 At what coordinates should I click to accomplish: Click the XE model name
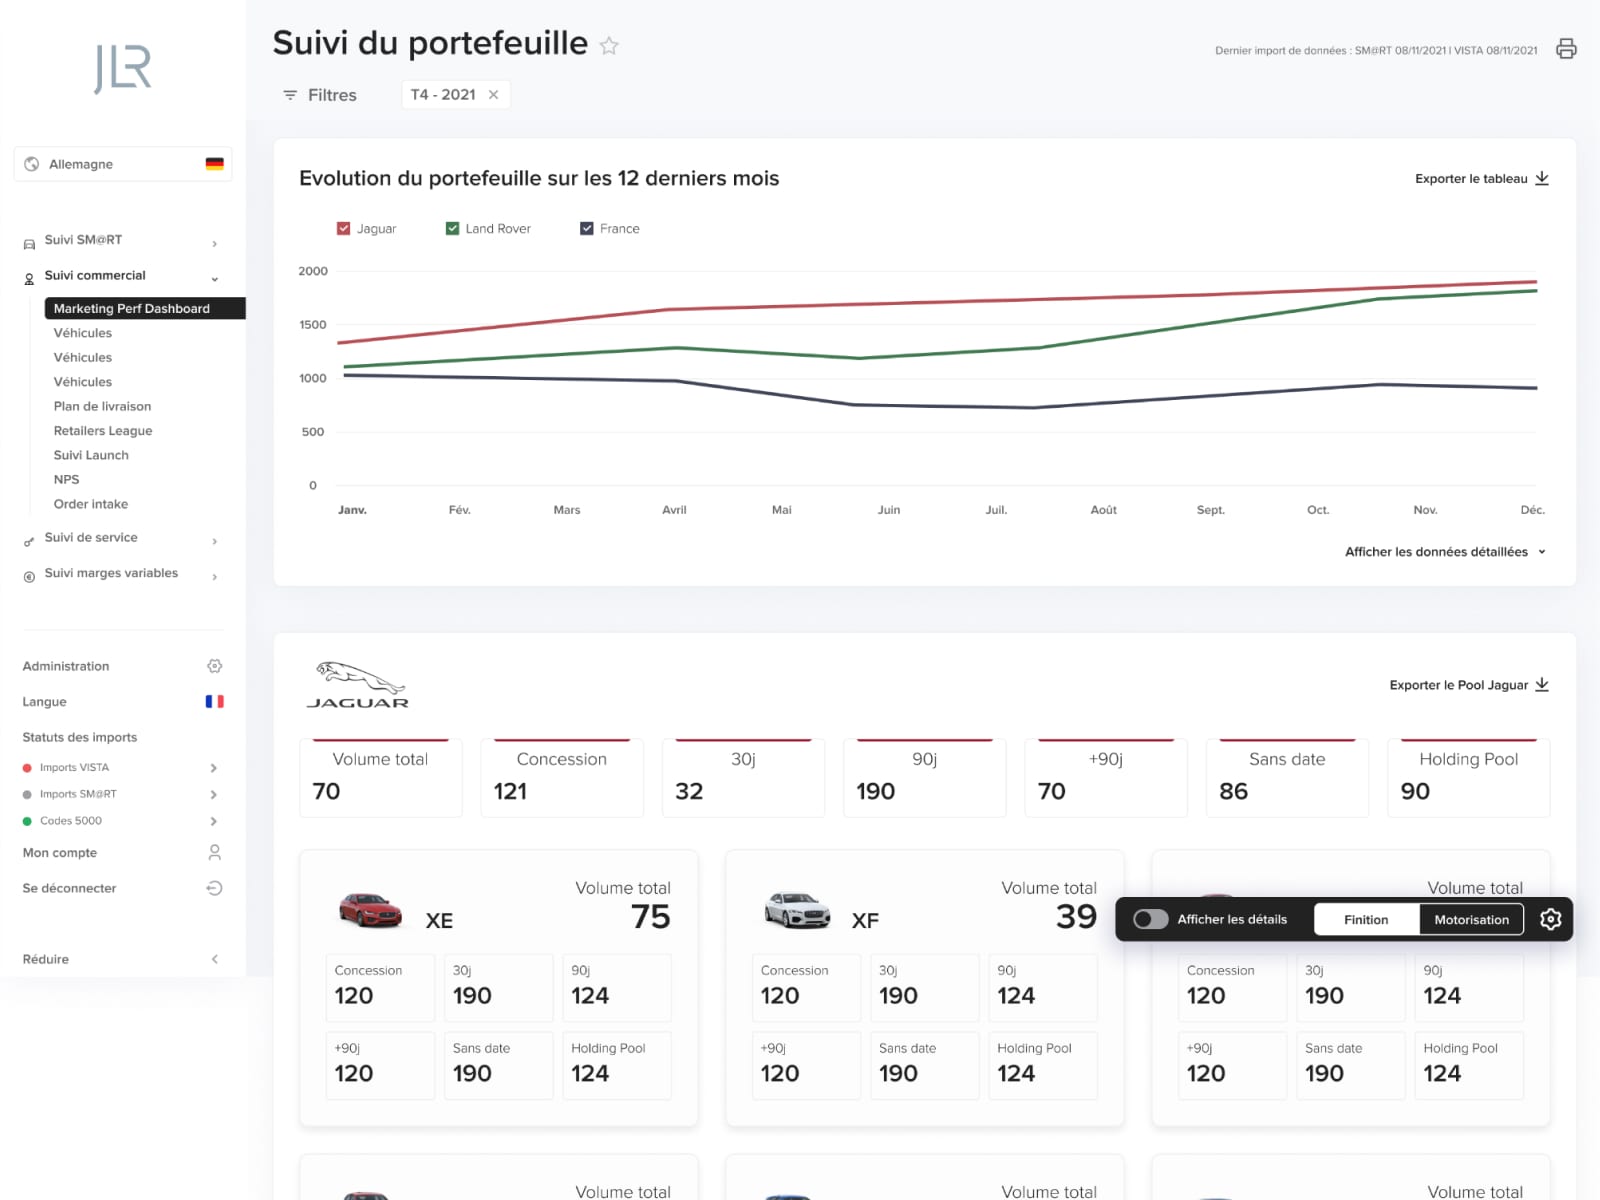[x=439, y=921]
